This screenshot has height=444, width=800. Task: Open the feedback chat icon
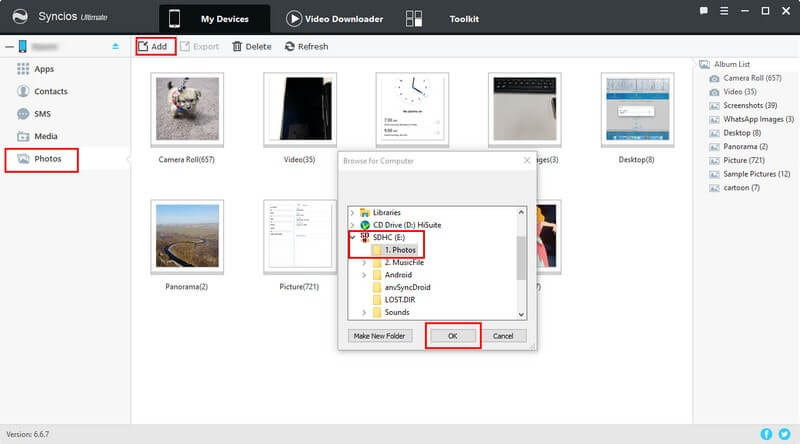[x=704, y=11]
